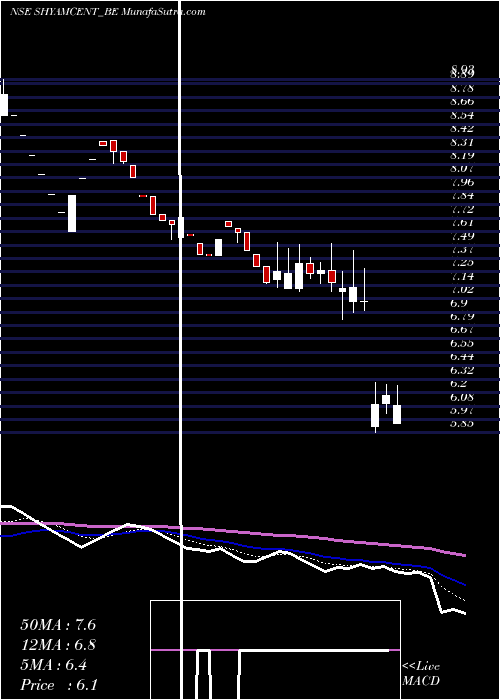500x700 pixels.
Task: Select the 6.08 price axis label
Action: point(462,396)
